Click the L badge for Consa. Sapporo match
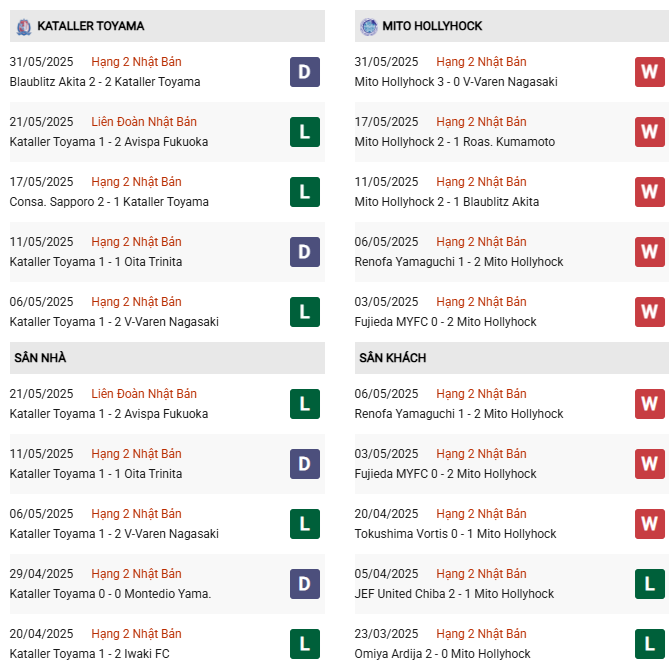The height and width of the screenshot is (668, 671). point(305,192)
